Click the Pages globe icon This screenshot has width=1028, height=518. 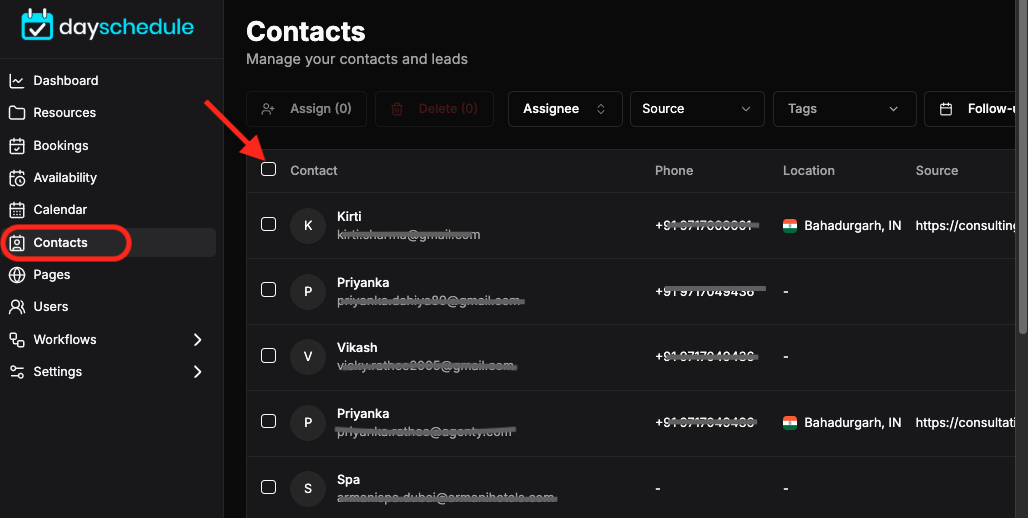pyautogui.click(x=17, y=275)
